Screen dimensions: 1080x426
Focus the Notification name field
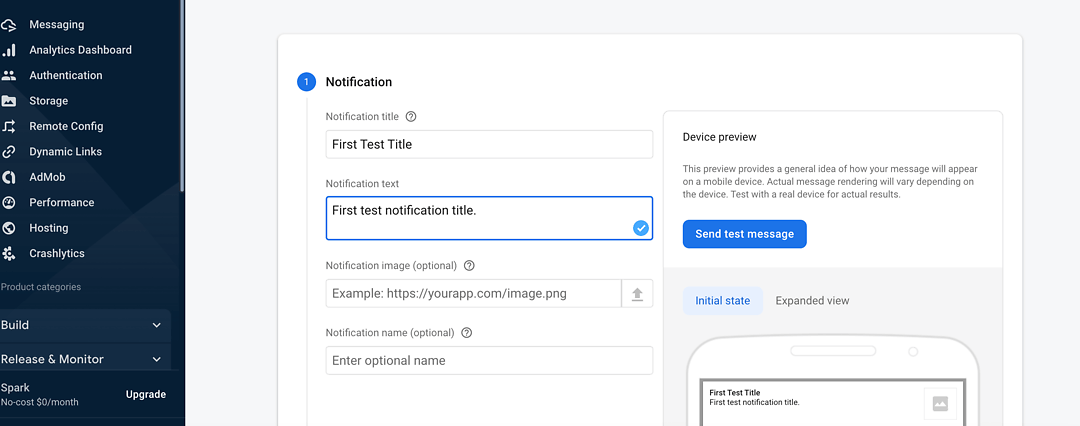pos(489,361)
